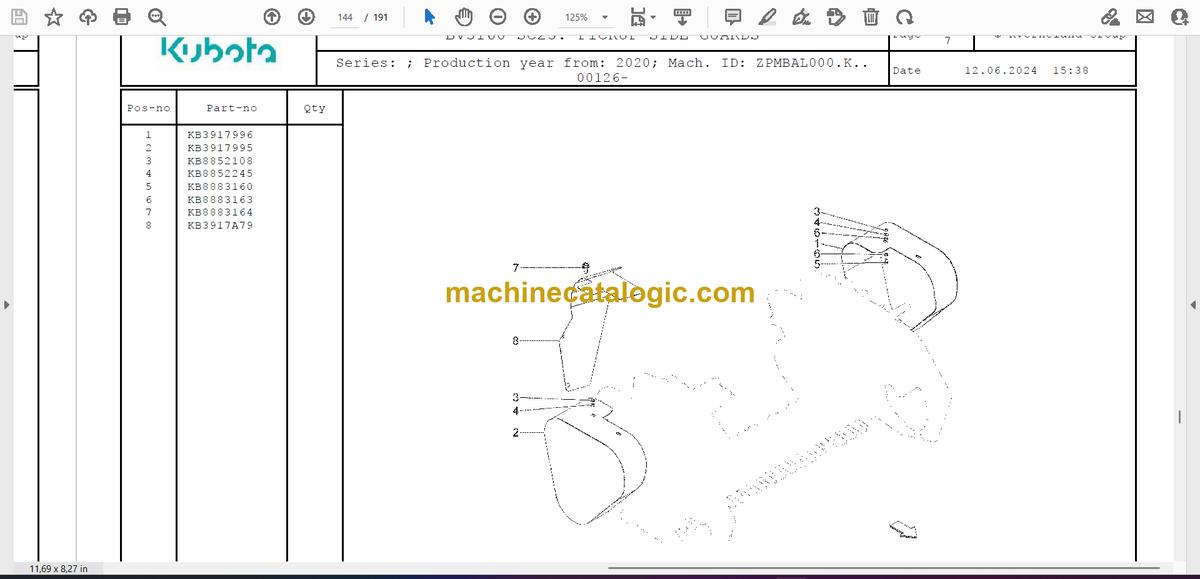Delete with the trash can icon
The image size is (1200, 579).
[x=871, y=17]
